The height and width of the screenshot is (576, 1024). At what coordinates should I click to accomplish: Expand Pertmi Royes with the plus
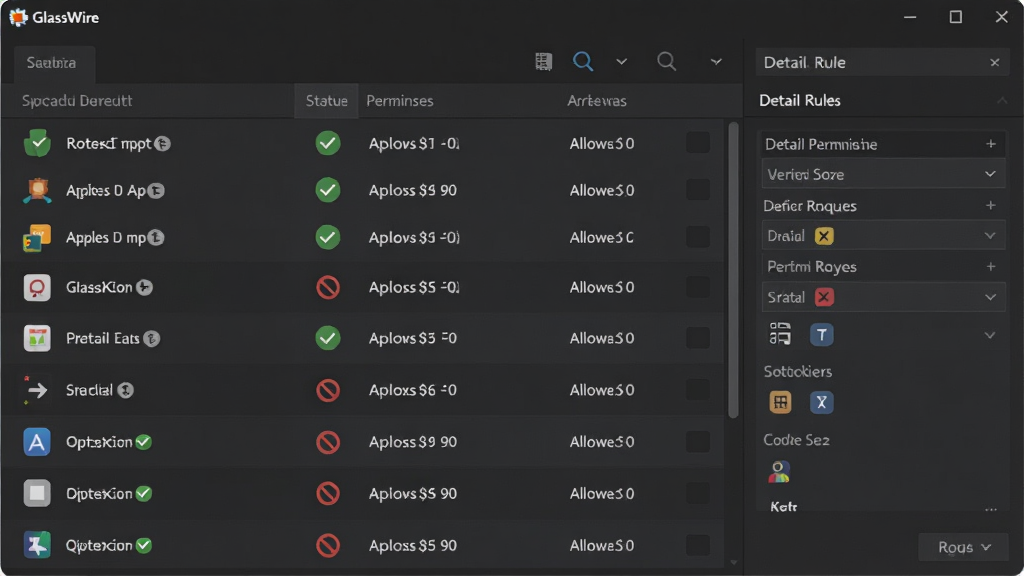991,266
